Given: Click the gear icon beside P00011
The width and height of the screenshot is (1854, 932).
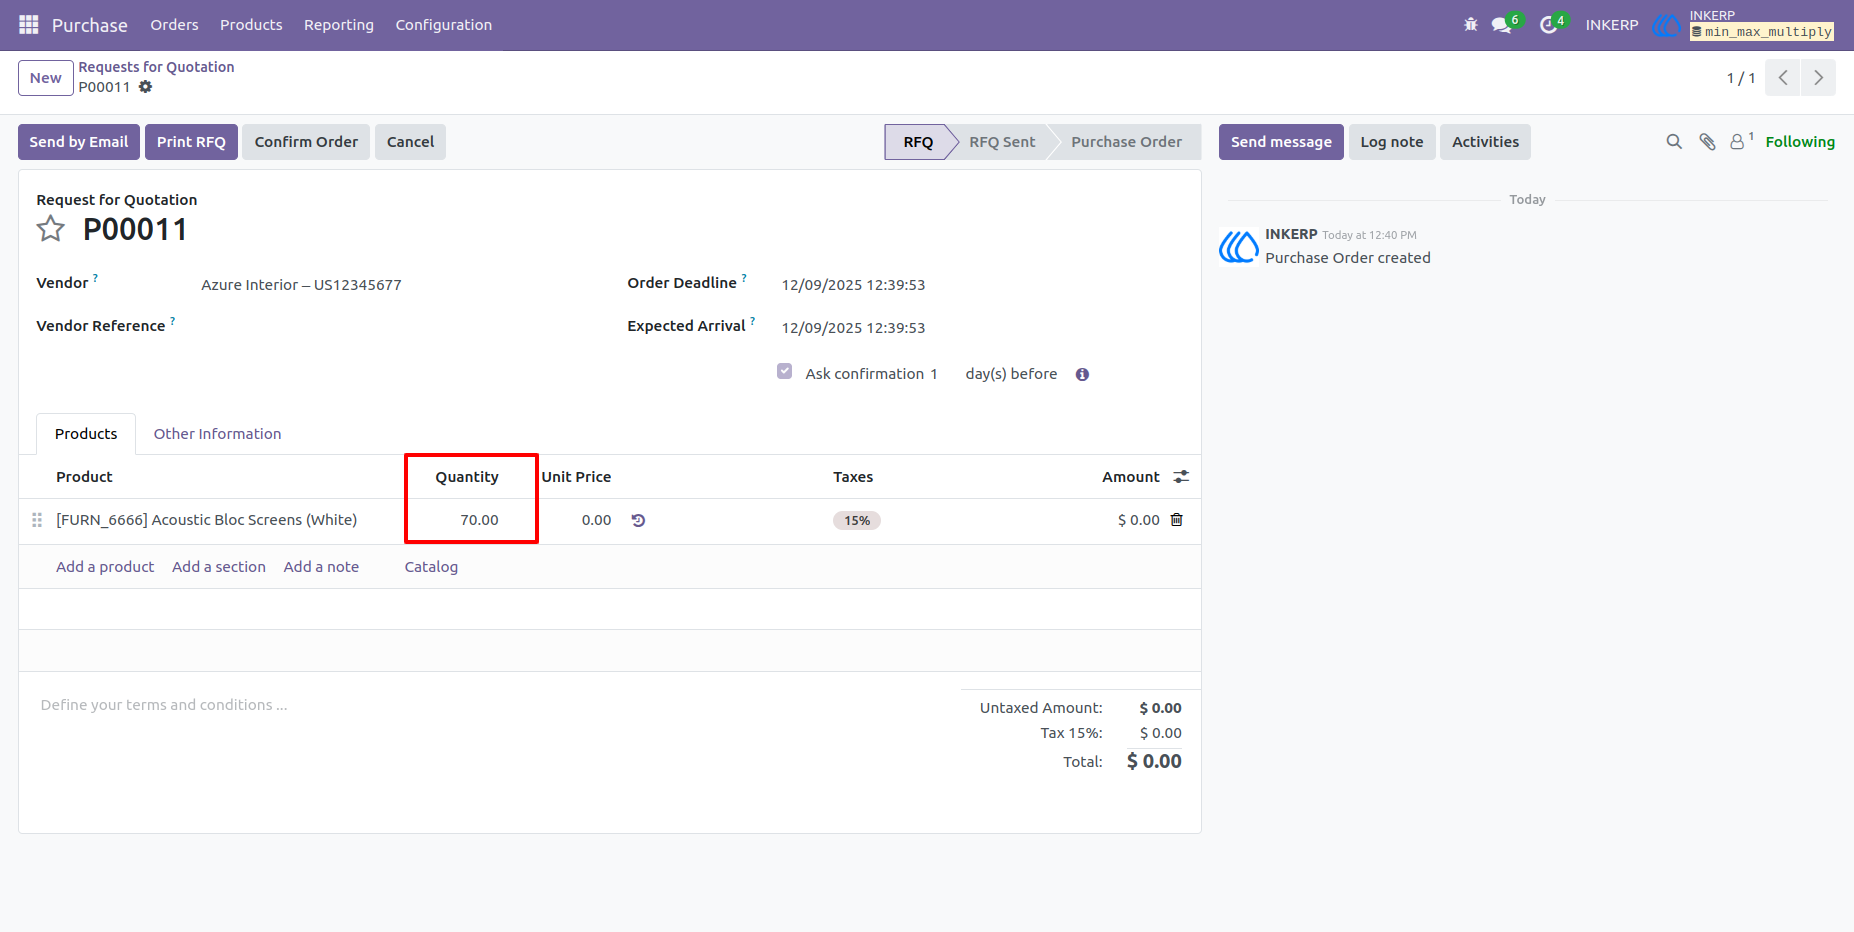Looking at the screenshot, I should point(145,87).
